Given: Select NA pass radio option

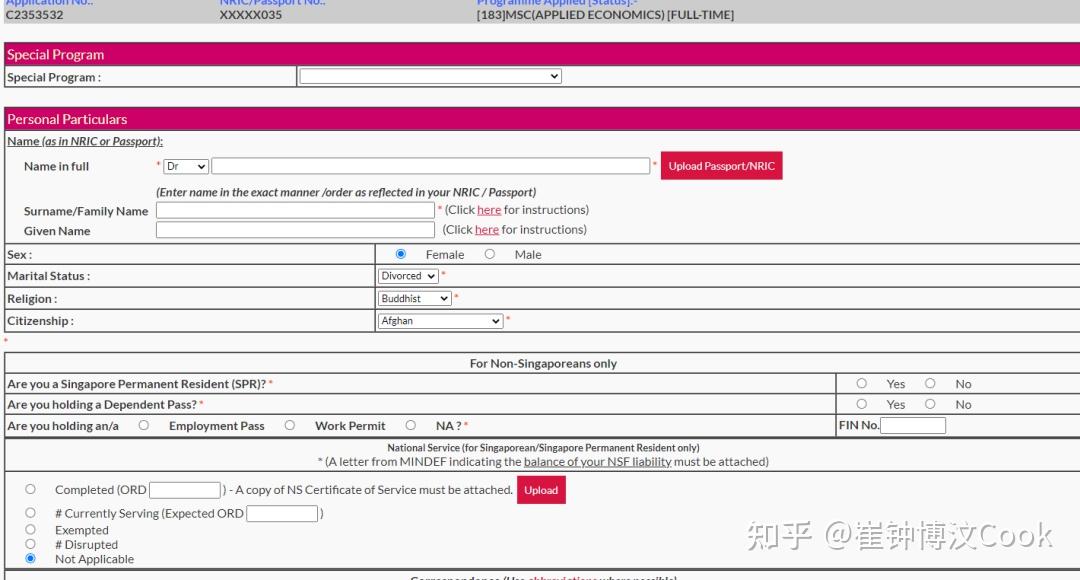Looking at the screenshot, I should pyautogui.click(x=411, y=426).
